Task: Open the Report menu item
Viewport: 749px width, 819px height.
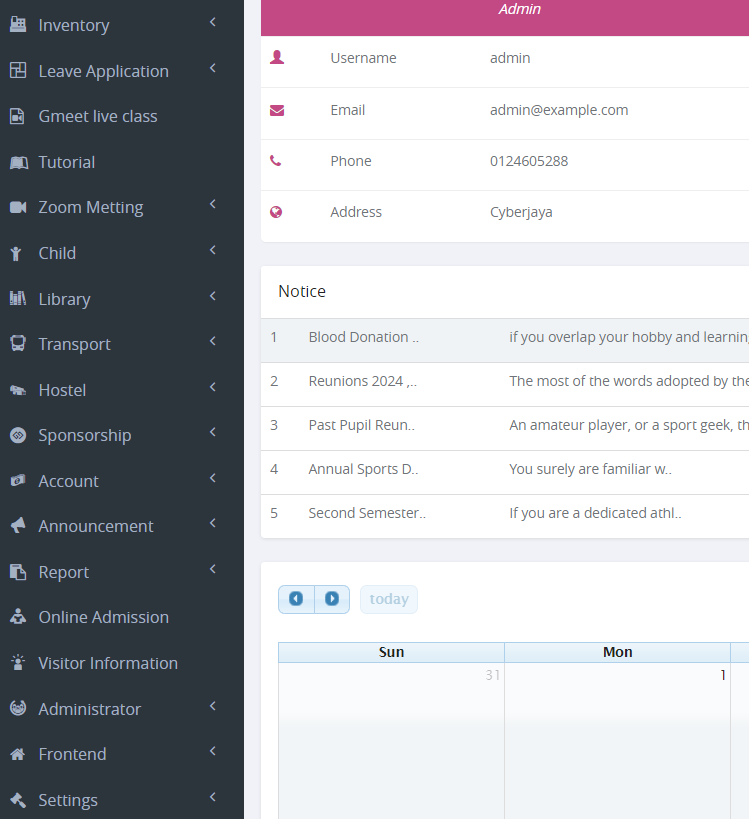Action: [64, 572]
